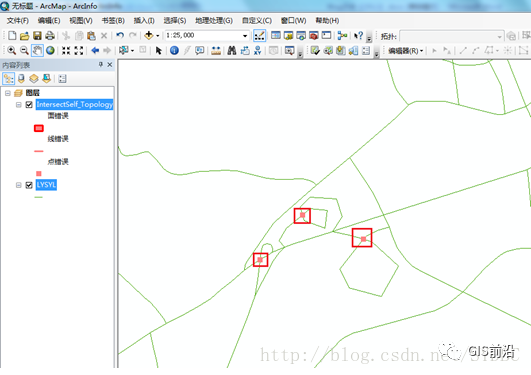Open the Add Data dropdown arrow
This screenshot has width=531, height=375.
point(157,36)
